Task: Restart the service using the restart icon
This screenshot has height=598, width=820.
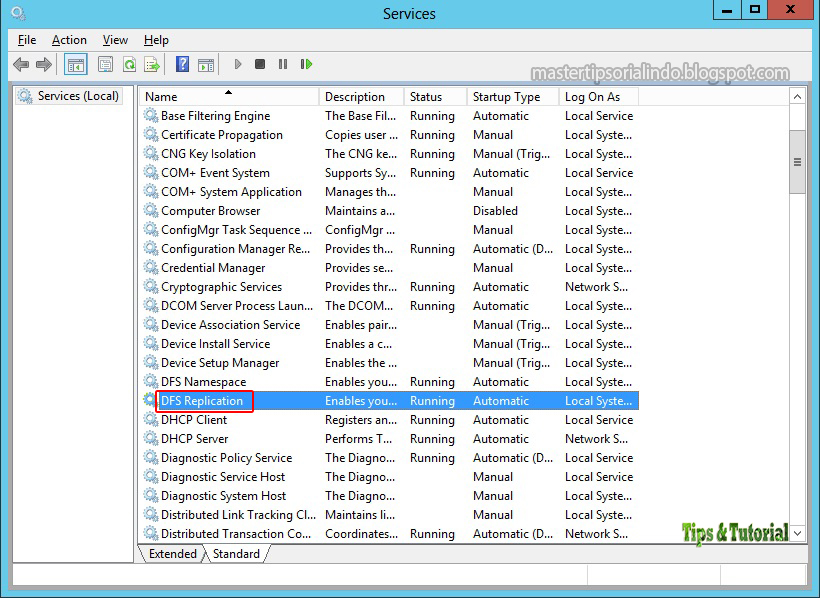Action: point(307,64)
